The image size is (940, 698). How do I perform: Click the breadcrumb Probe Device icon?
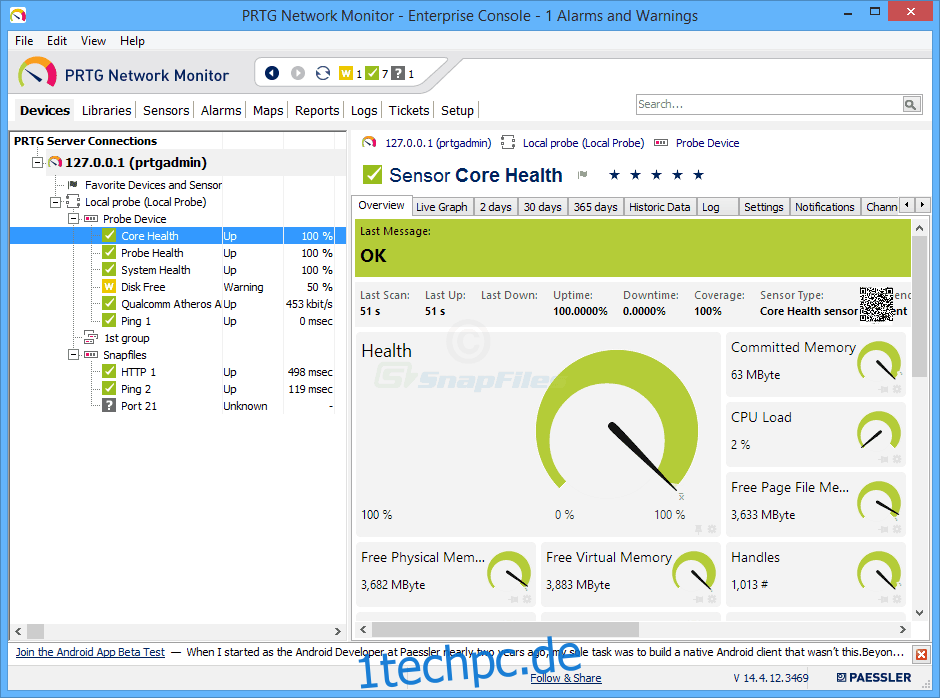point(661,143)
